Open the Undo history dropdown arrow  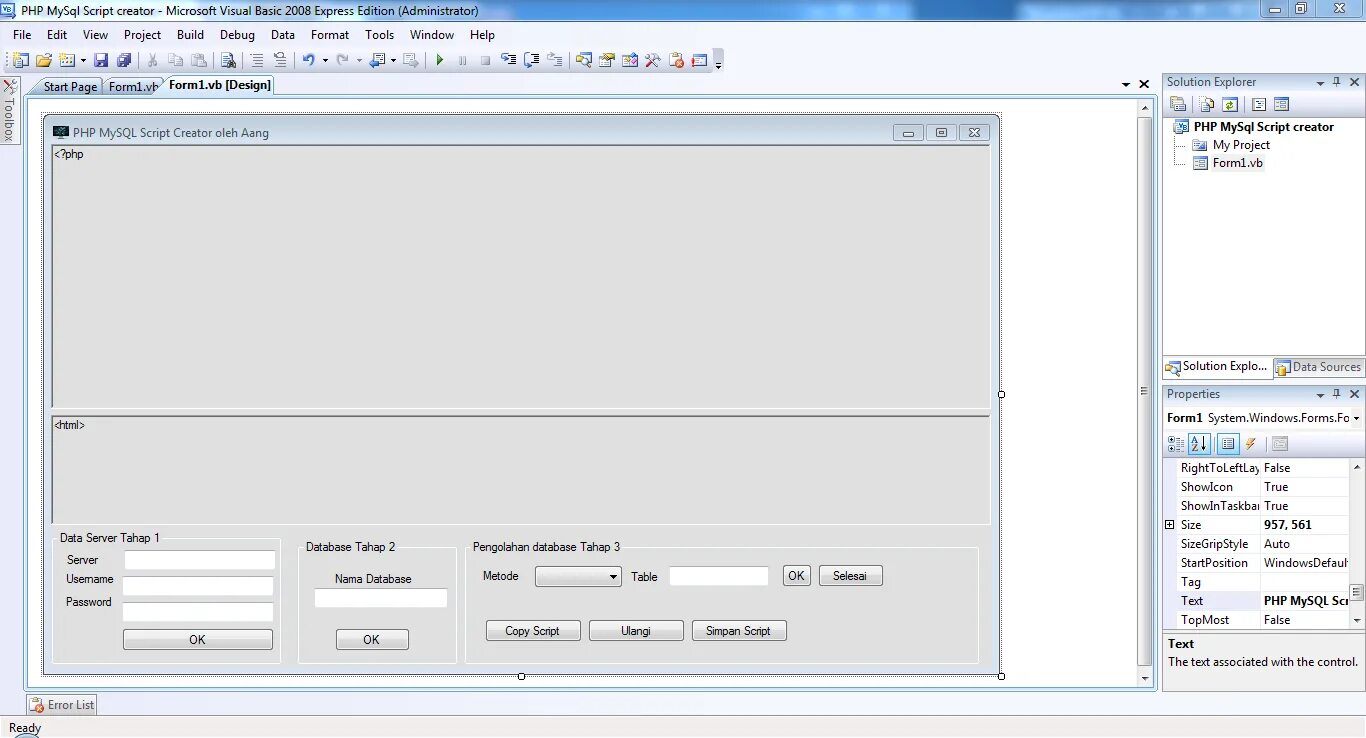point(325,61)
